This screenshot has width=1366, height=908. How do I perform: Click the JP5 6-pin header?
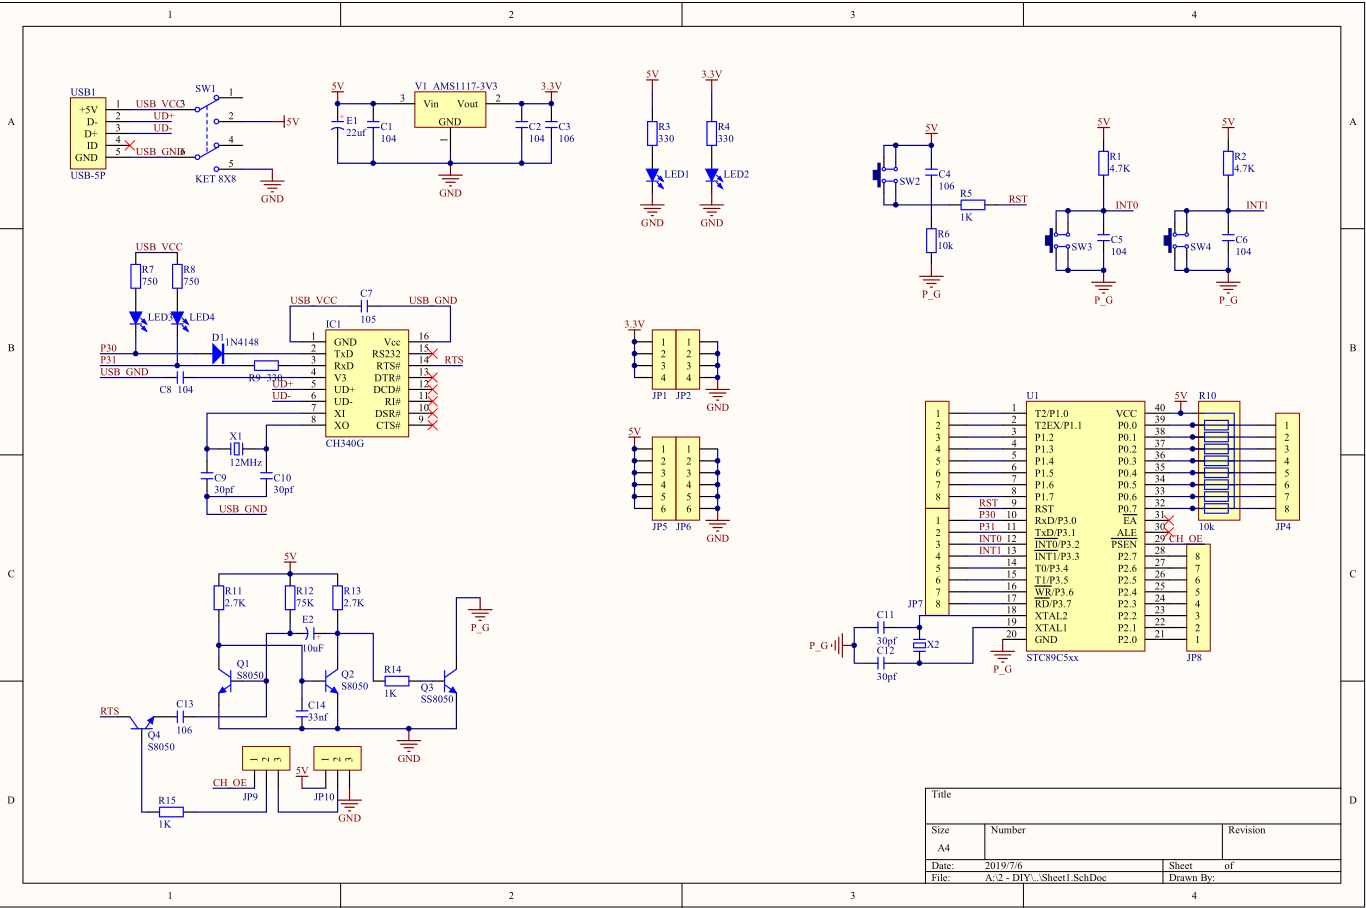663,479
